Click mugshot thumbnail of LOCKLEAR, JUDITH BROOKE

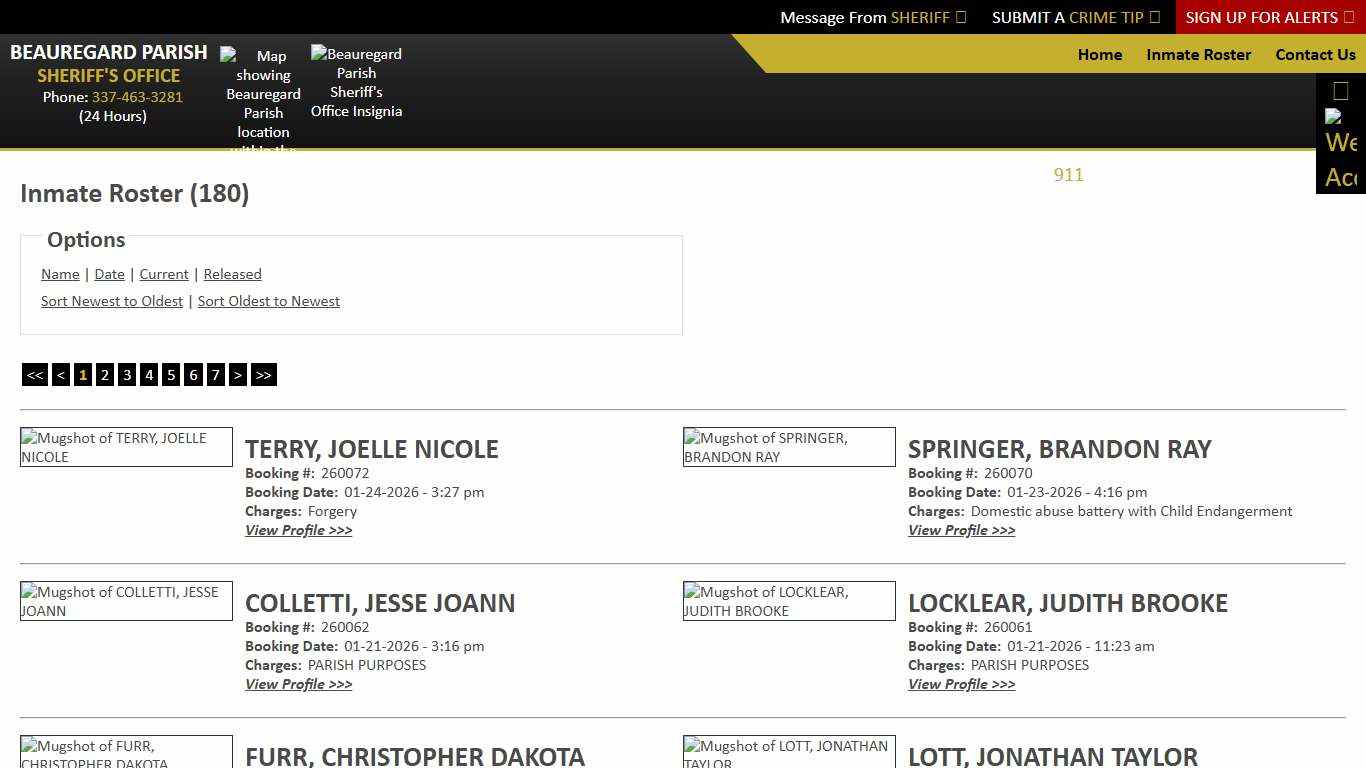tap(788, 600)
